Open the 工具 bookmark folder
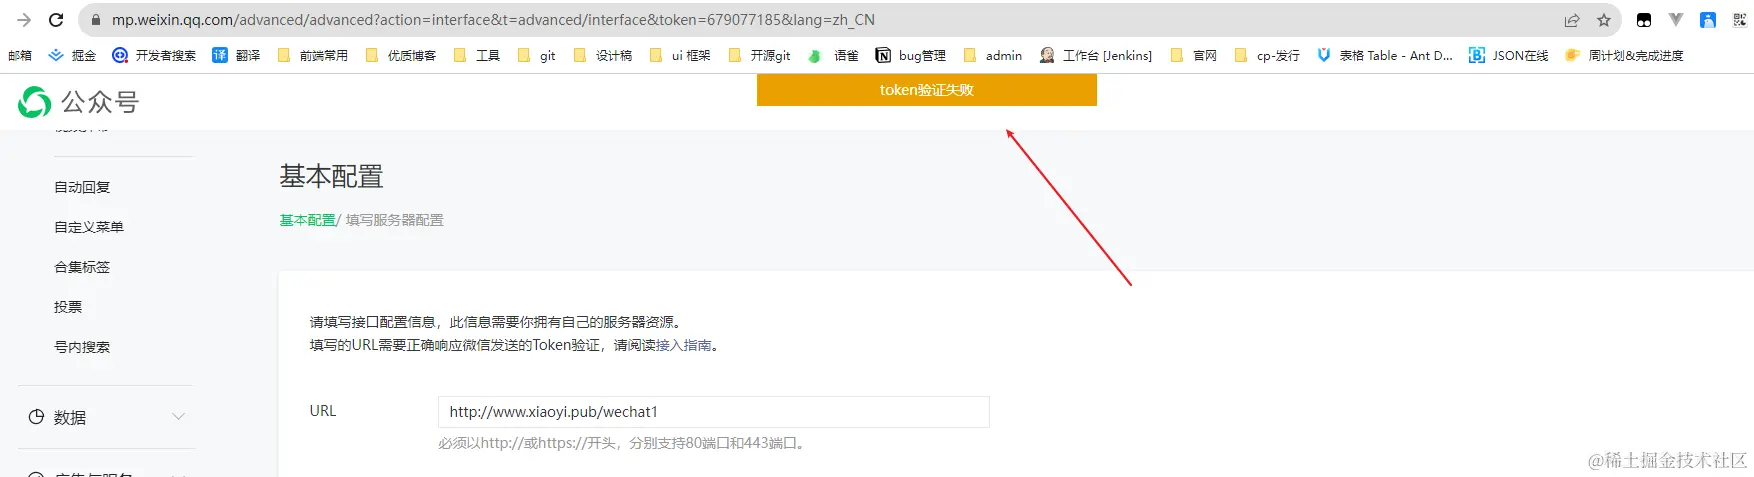This screenshot has height=477, width=1754. tap(476, 56)
